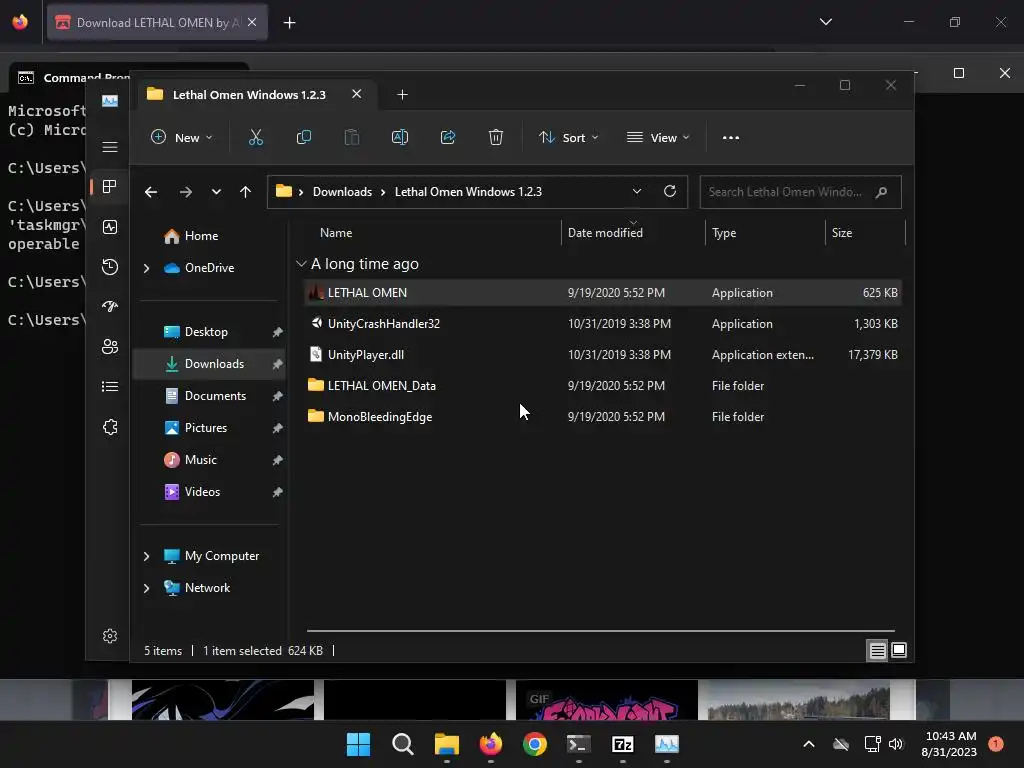Open the New item dropdown
This screenshot has width=1024, height=768.
coord(182,138)
